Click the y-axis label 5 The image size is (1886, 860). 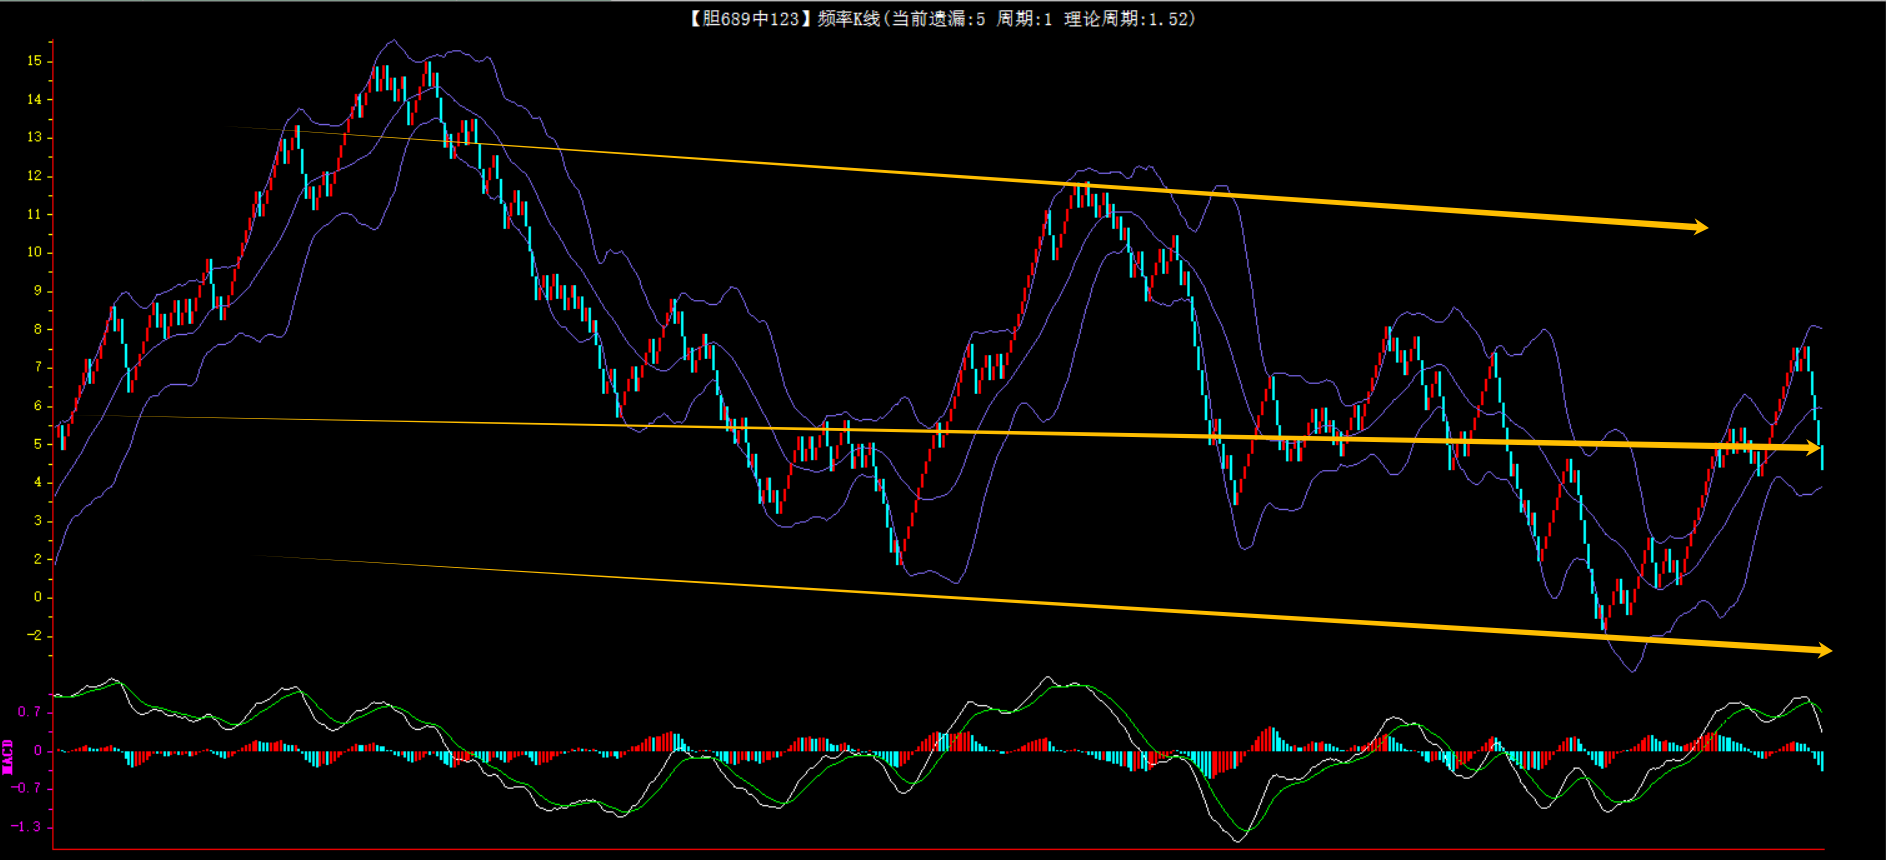pos(38,444)
